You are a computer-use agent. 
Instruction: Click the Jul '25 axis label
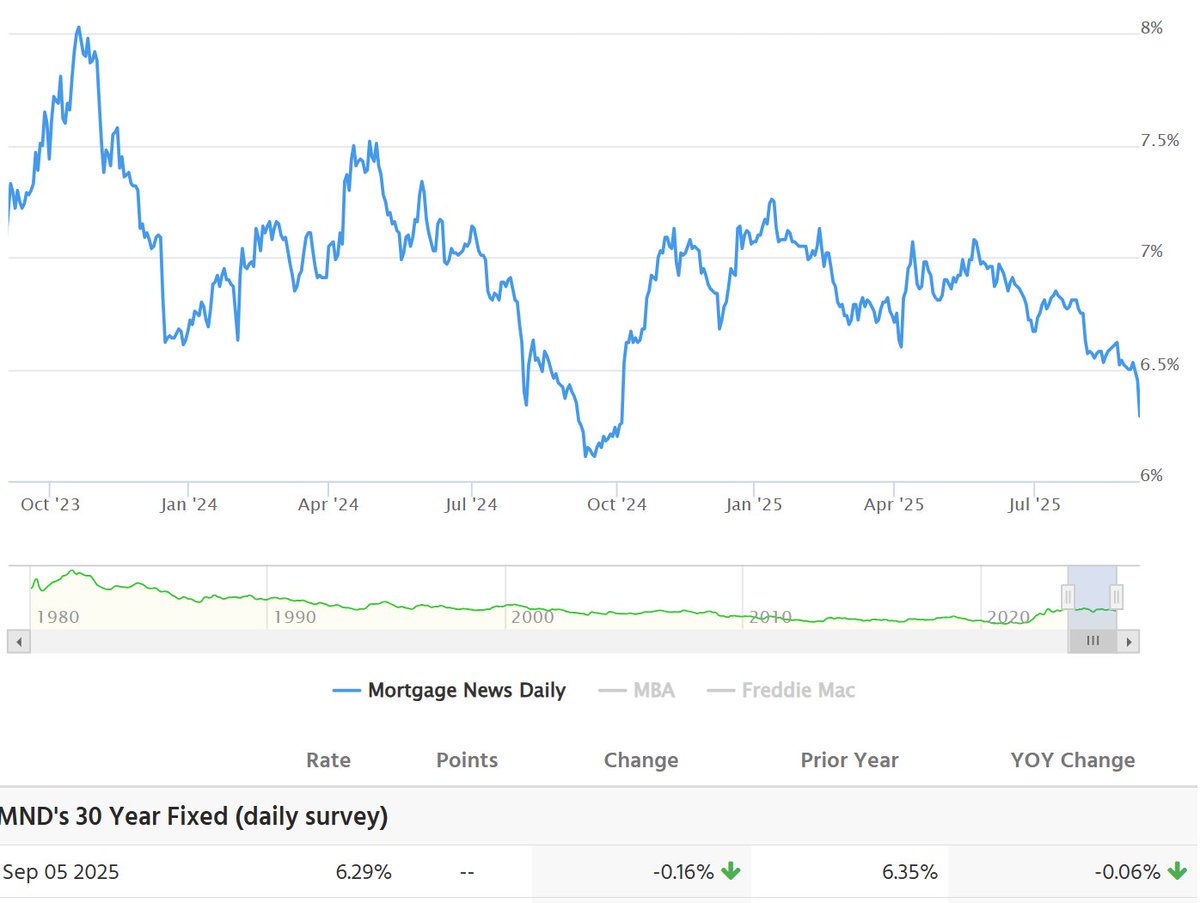tap(1033, 504)
